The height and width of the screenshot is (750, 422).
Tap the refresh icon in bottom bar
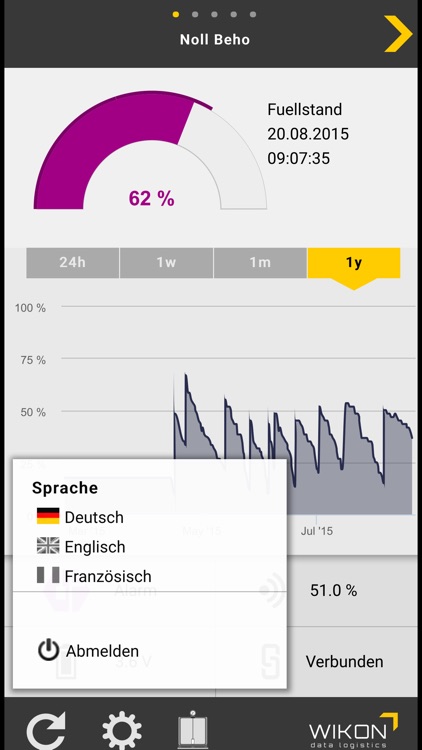tap(46, 731)
